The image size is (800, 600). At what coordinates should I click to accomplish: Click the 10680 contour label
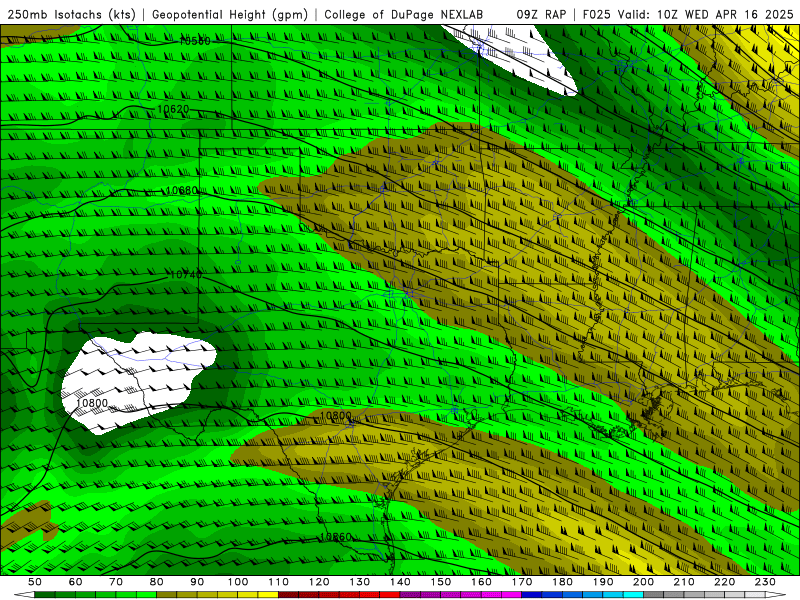pyautogui.click(x=182, y=190)
